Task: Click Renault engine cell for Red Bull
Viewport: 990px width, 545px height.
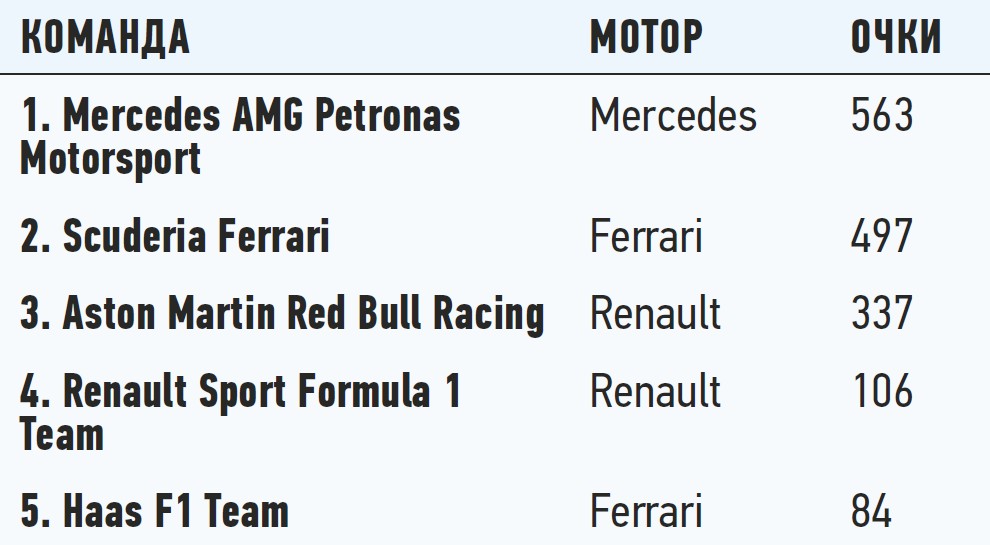Action: point(655,313)
